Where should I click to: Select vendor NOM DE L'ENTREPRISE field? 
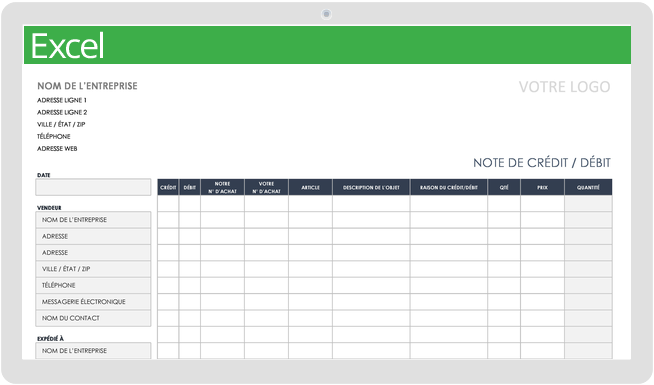pos(93,220)
